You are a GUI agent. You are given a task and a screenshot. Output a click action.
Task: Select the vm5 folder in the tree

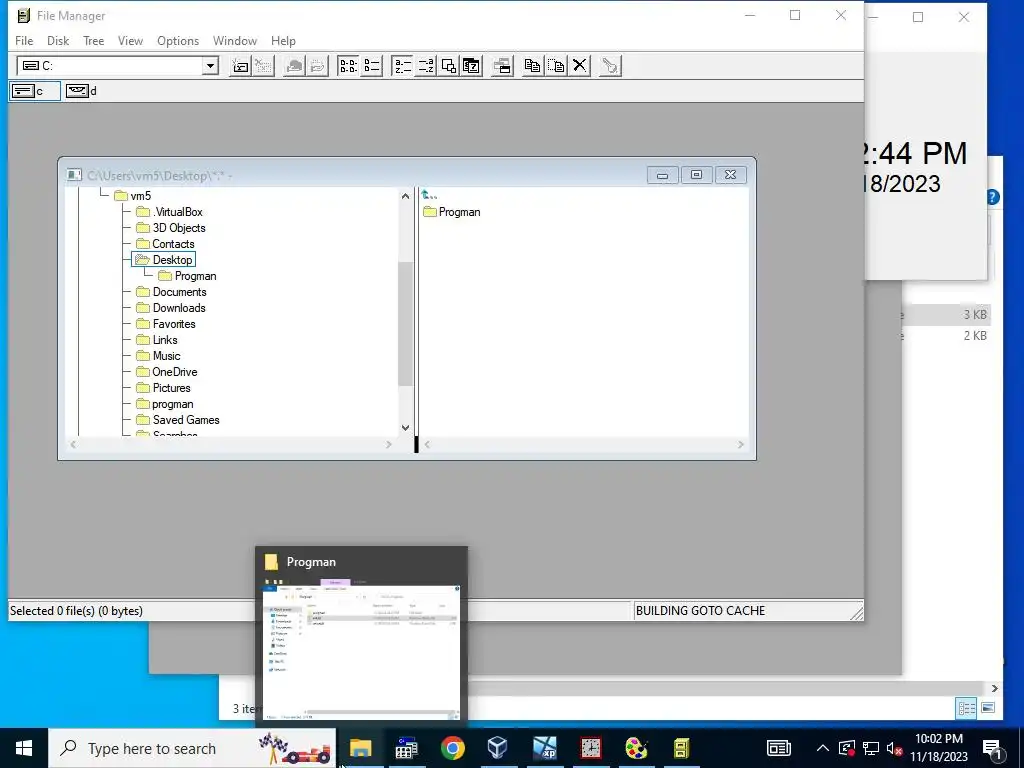click(133, 196)
